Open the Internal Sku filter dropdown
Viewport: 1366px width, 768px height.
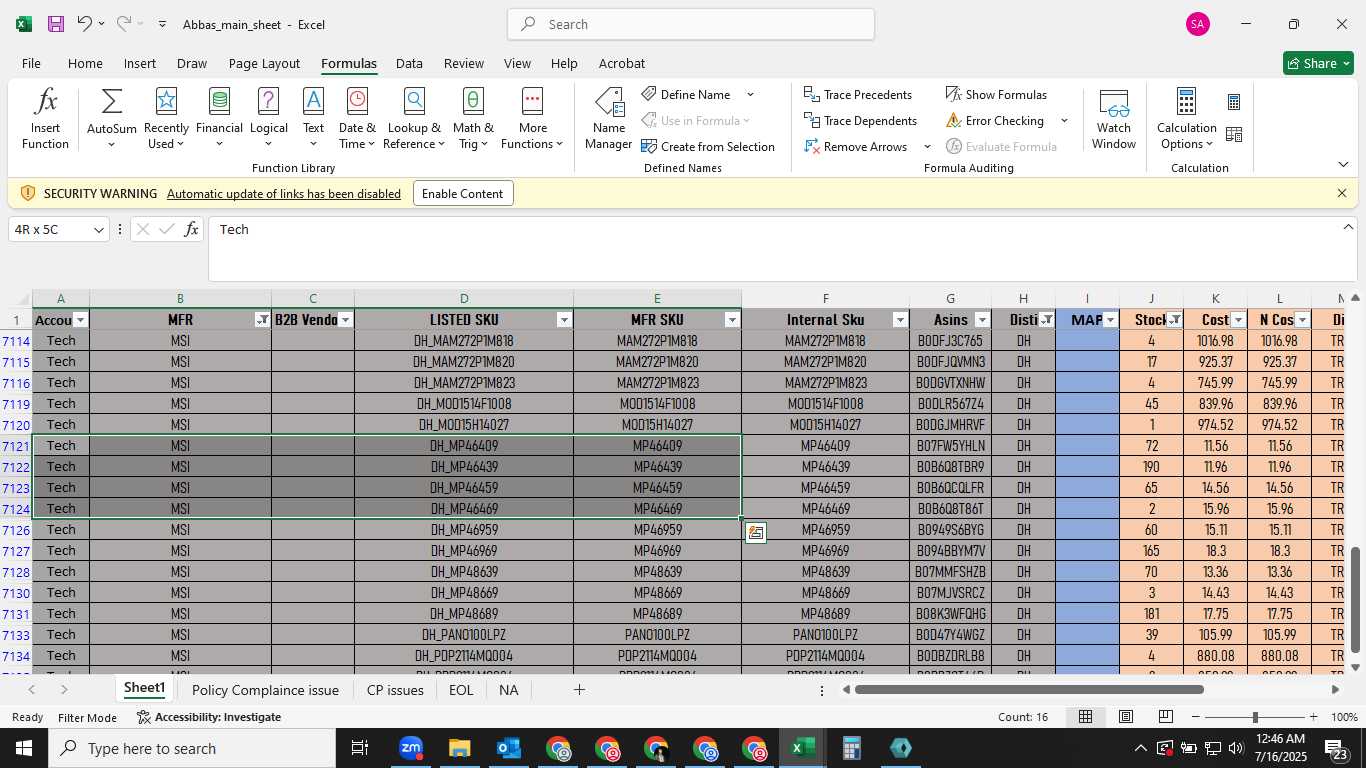[x=900, y=320]
